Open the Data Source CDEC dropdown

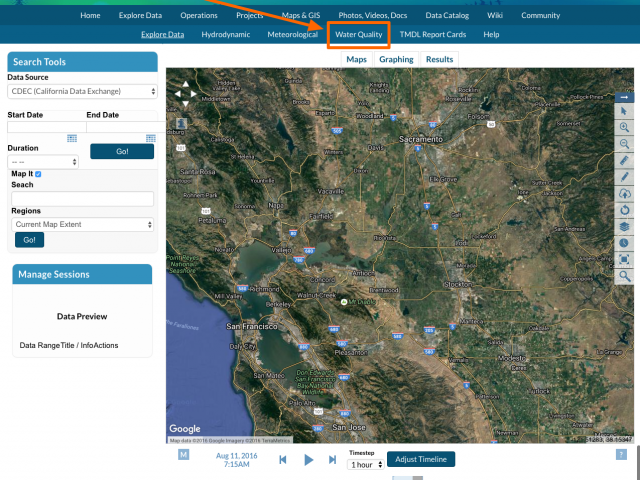pyautogui.click(x=82, y=91)
